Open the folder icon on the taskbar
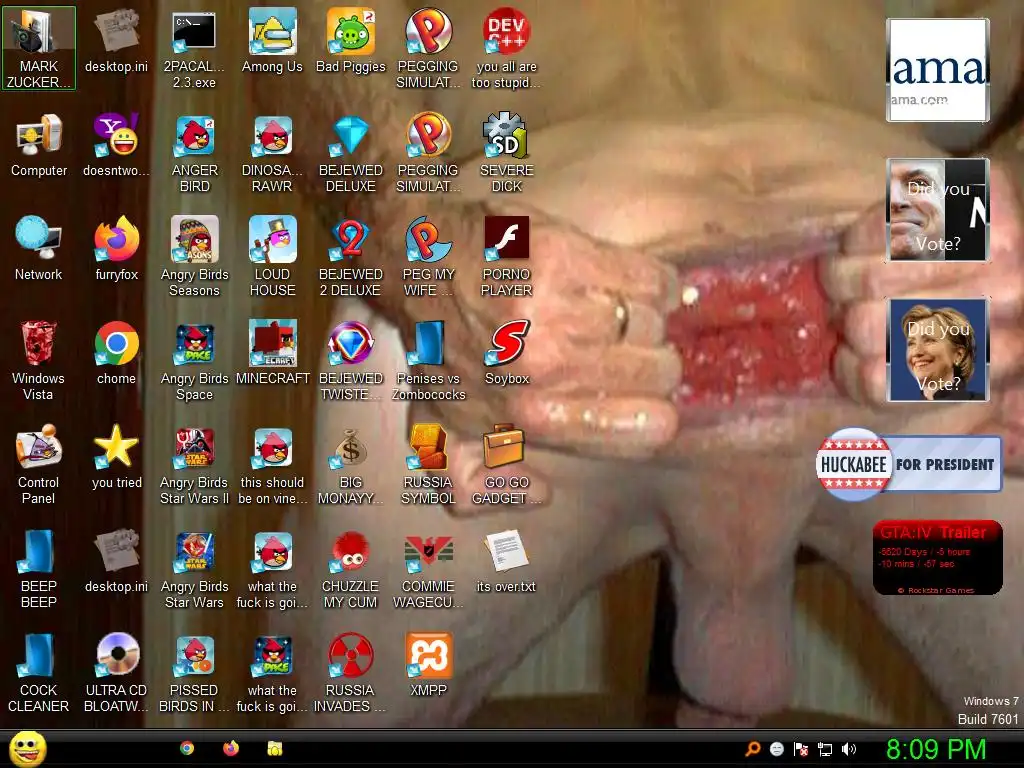 [275, 748]
